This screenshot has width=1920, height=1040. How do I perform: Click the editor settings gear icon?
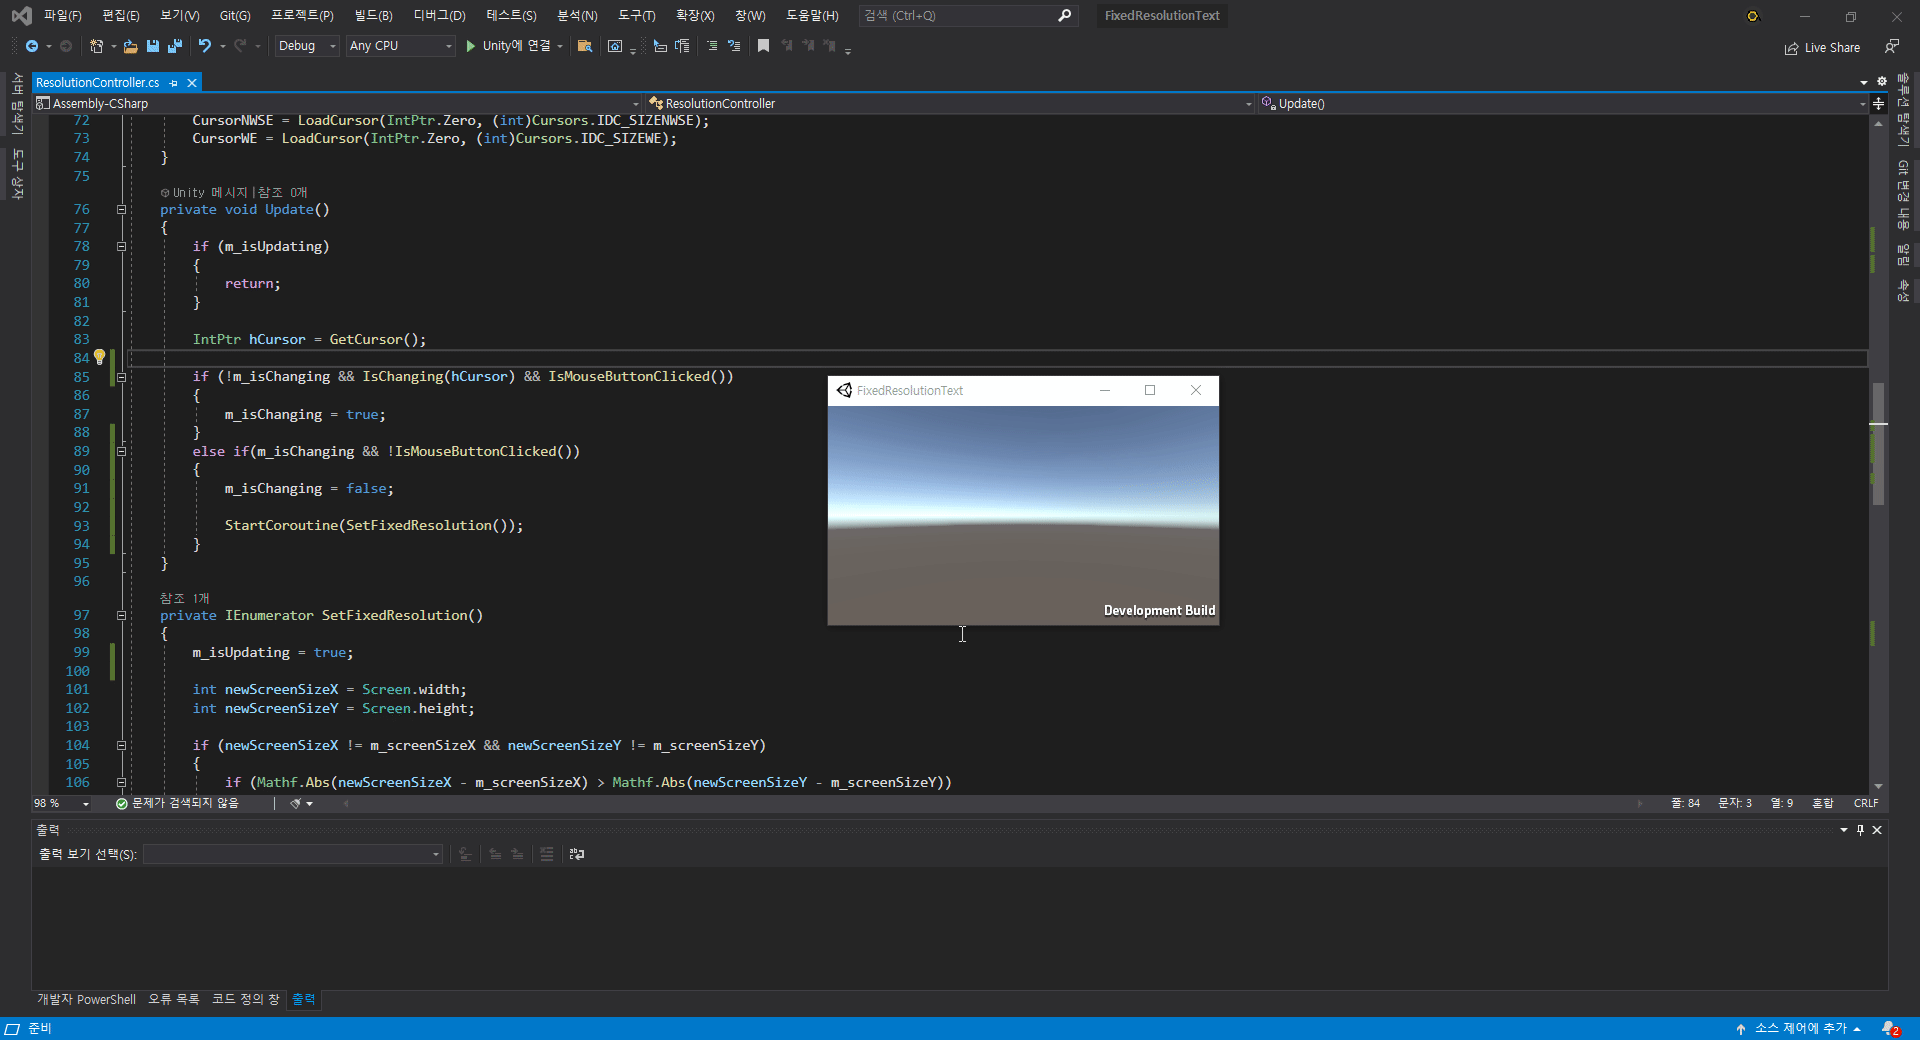click(1881, 82)
